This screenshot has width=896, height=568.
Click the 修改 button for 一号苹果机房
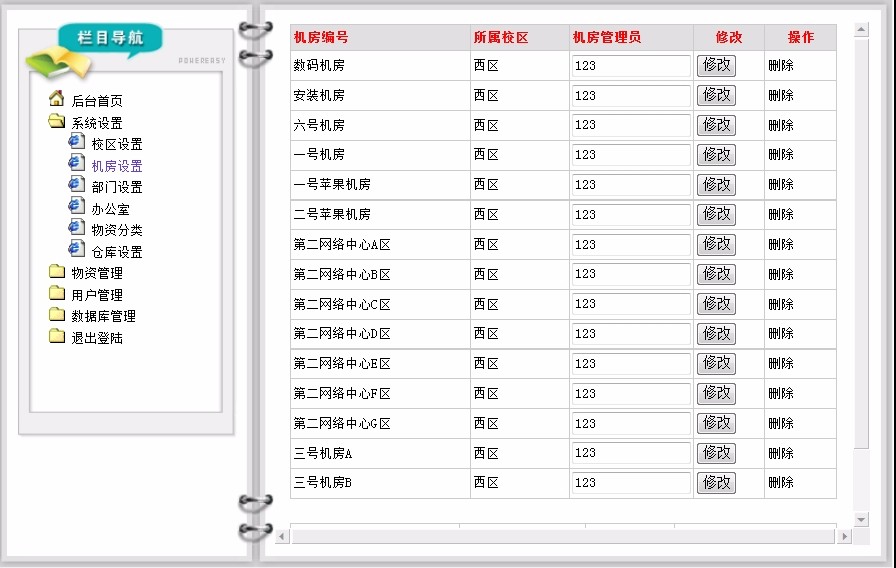point(716,185)
